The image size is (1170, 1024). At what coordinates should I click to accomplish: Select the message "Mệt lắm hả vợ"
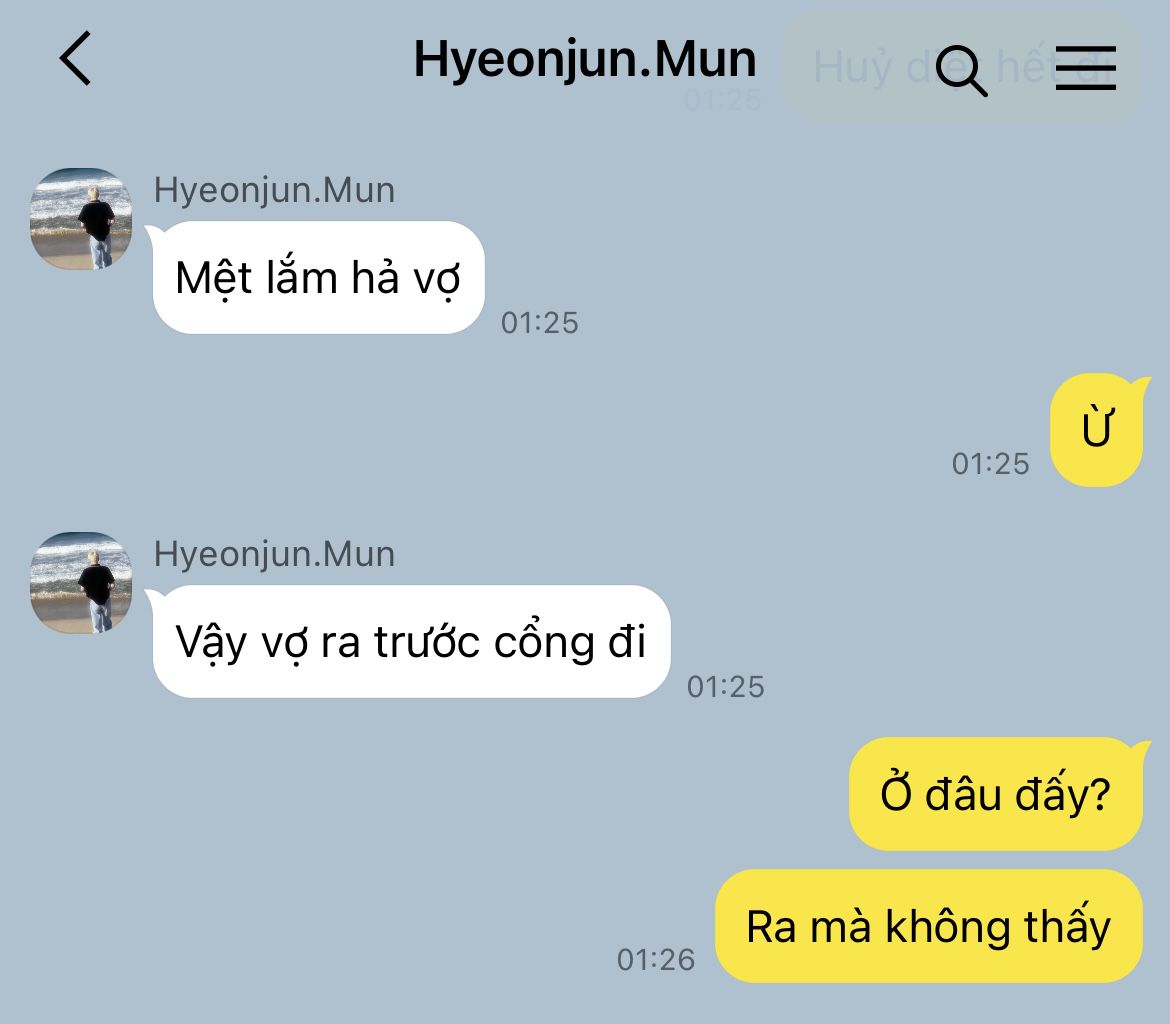click(x=318, y=278)
